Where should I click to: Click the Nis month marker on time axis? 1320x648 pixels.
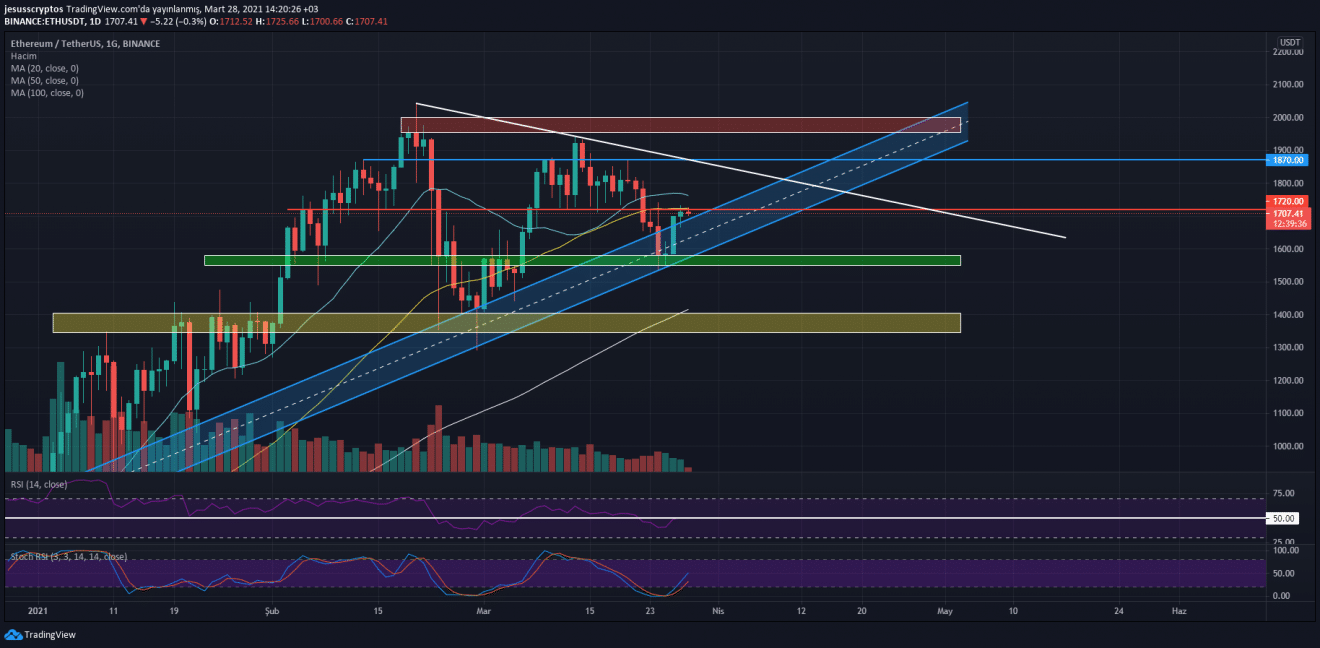coord(716,610)
